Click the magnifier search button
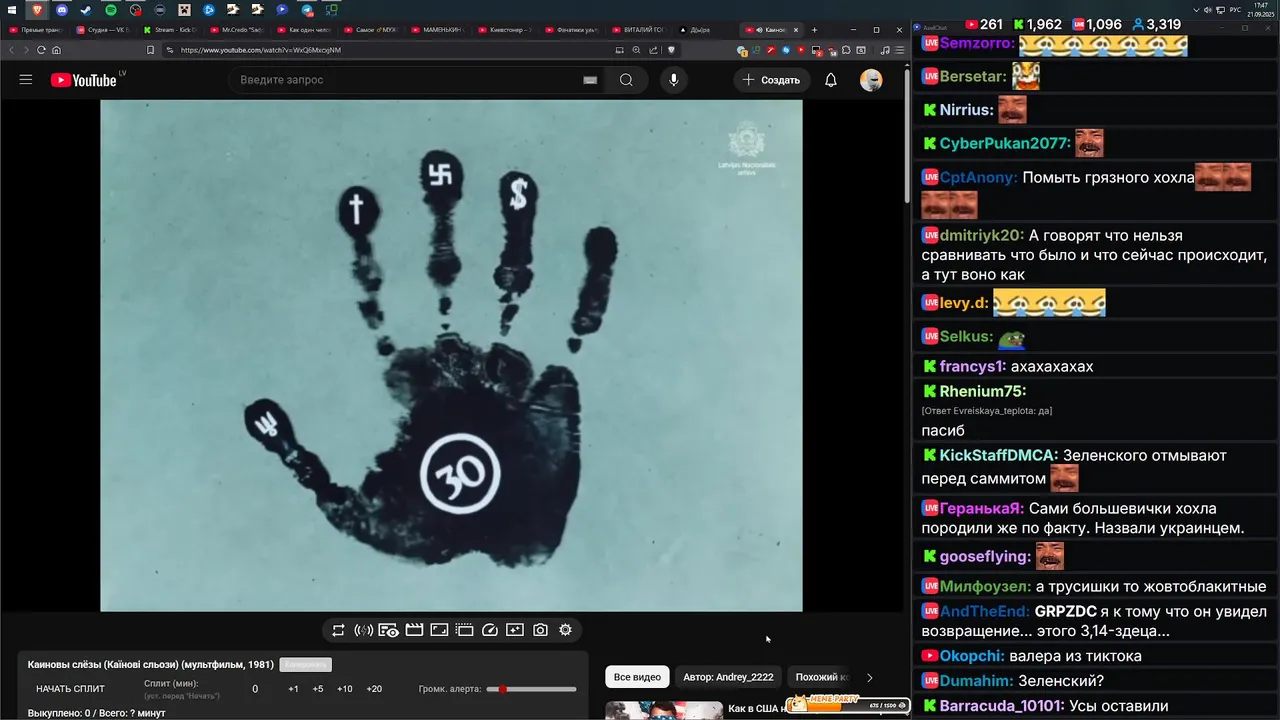Screen dimensions: 1280x720 pyautogui.click(x=626, y=80)
